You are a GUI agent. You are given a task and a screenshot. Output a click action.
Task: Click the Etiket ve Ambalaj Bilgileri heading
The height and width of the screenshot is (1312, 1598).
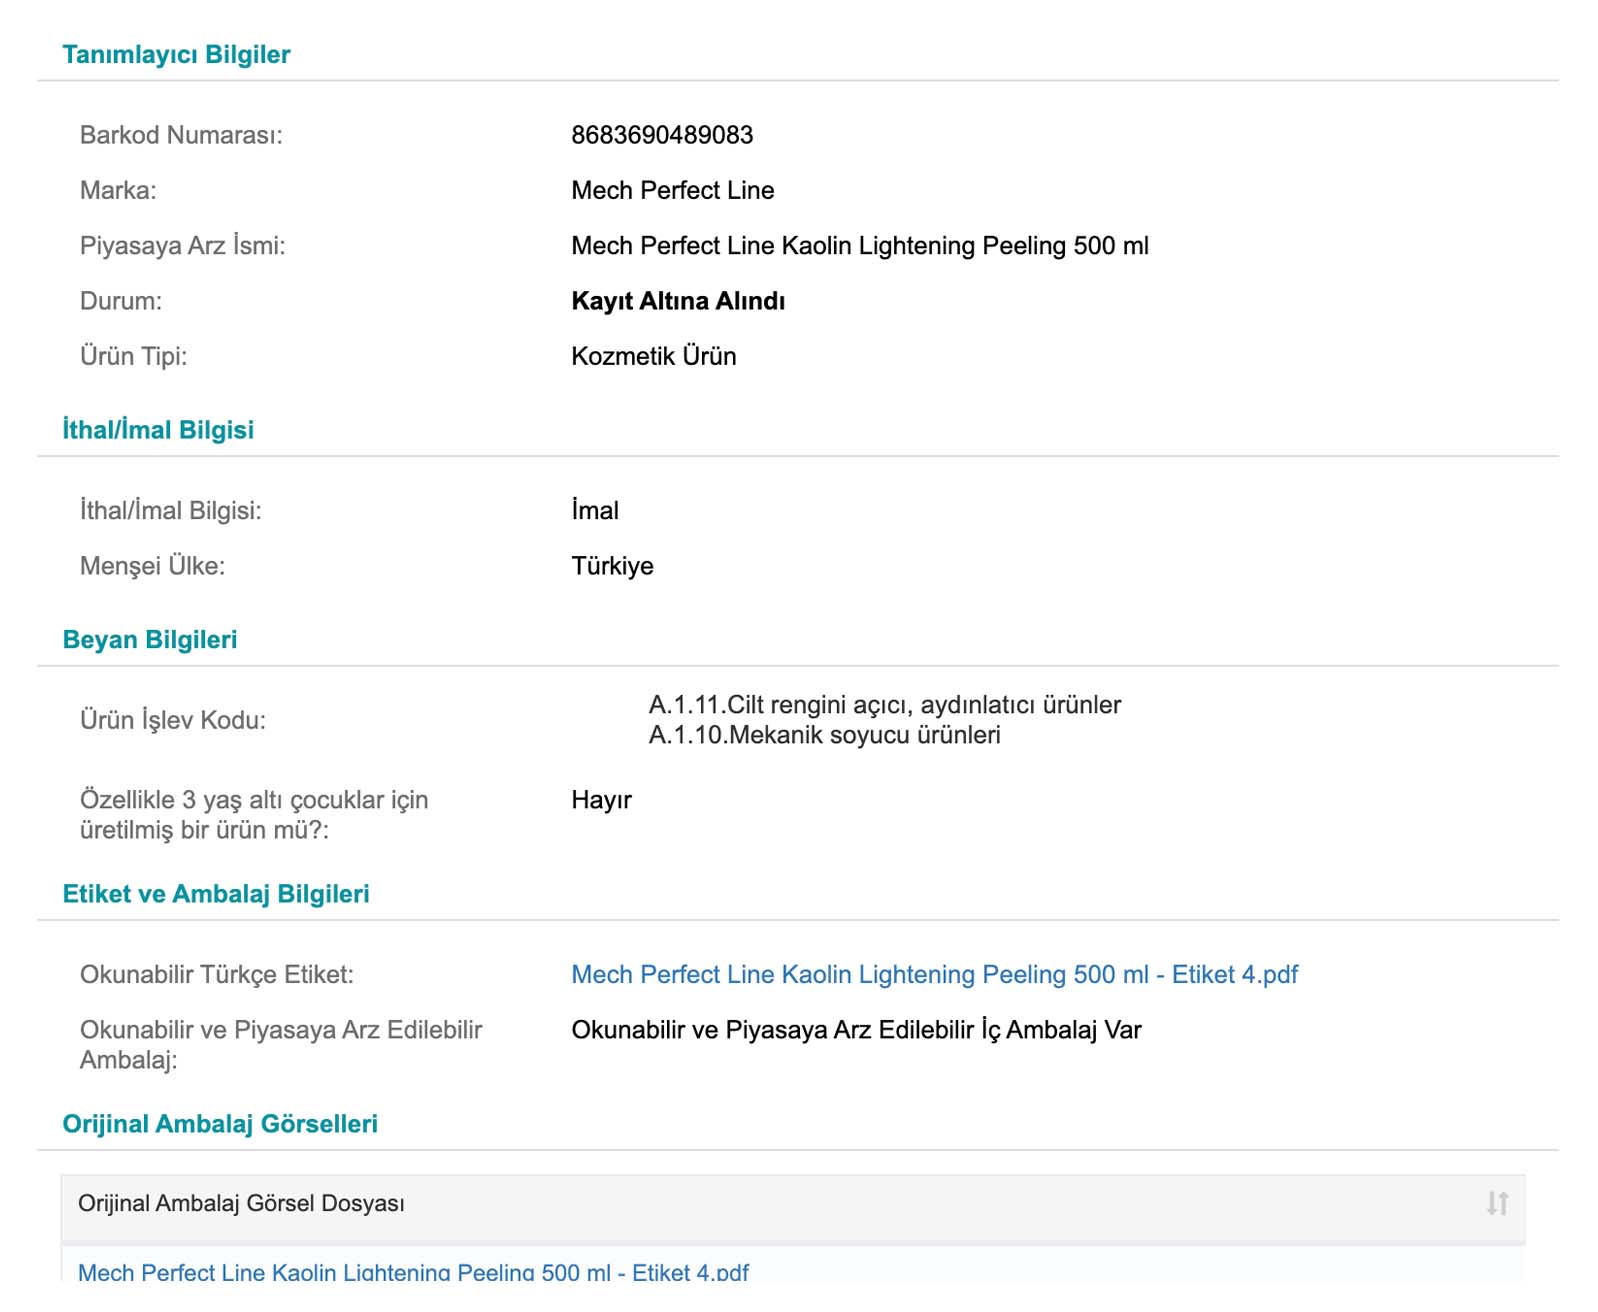(x=216, y=894)
